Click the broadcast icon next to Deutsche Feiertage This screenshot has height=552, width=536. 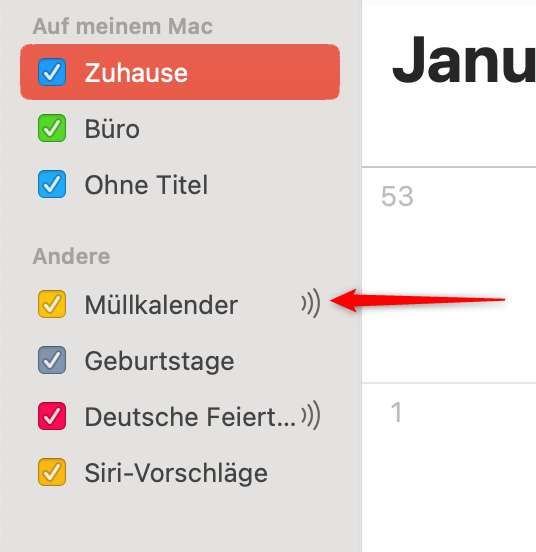point(311,415)
